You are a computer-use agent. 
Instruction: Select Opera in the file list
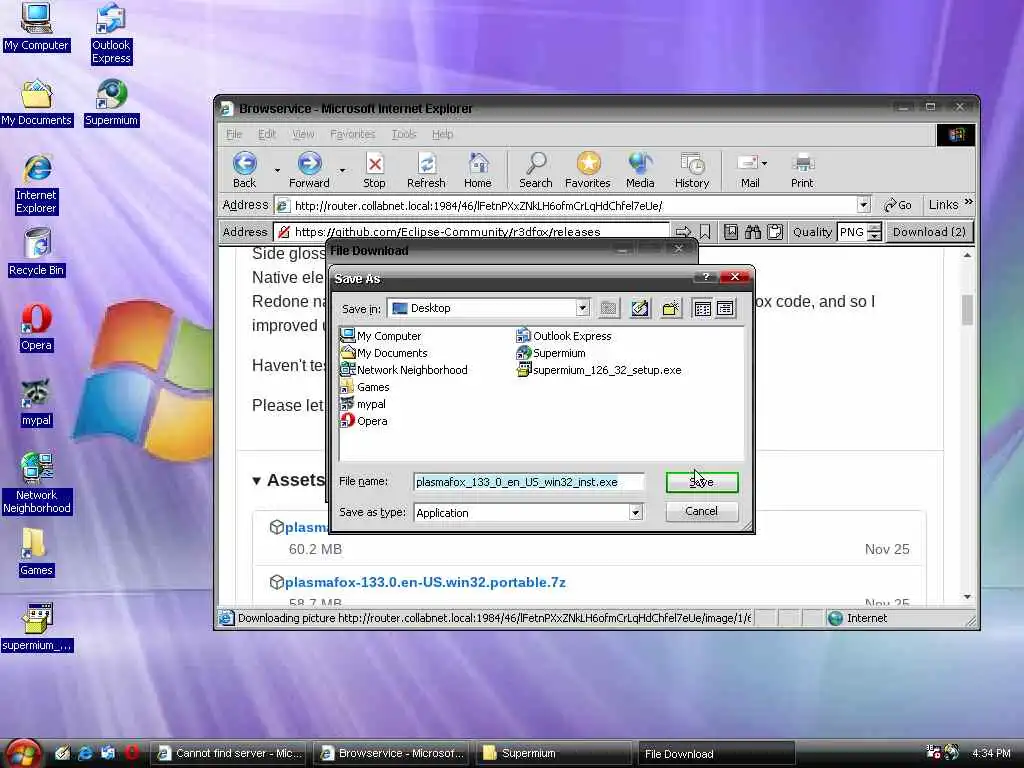[364, 421]
